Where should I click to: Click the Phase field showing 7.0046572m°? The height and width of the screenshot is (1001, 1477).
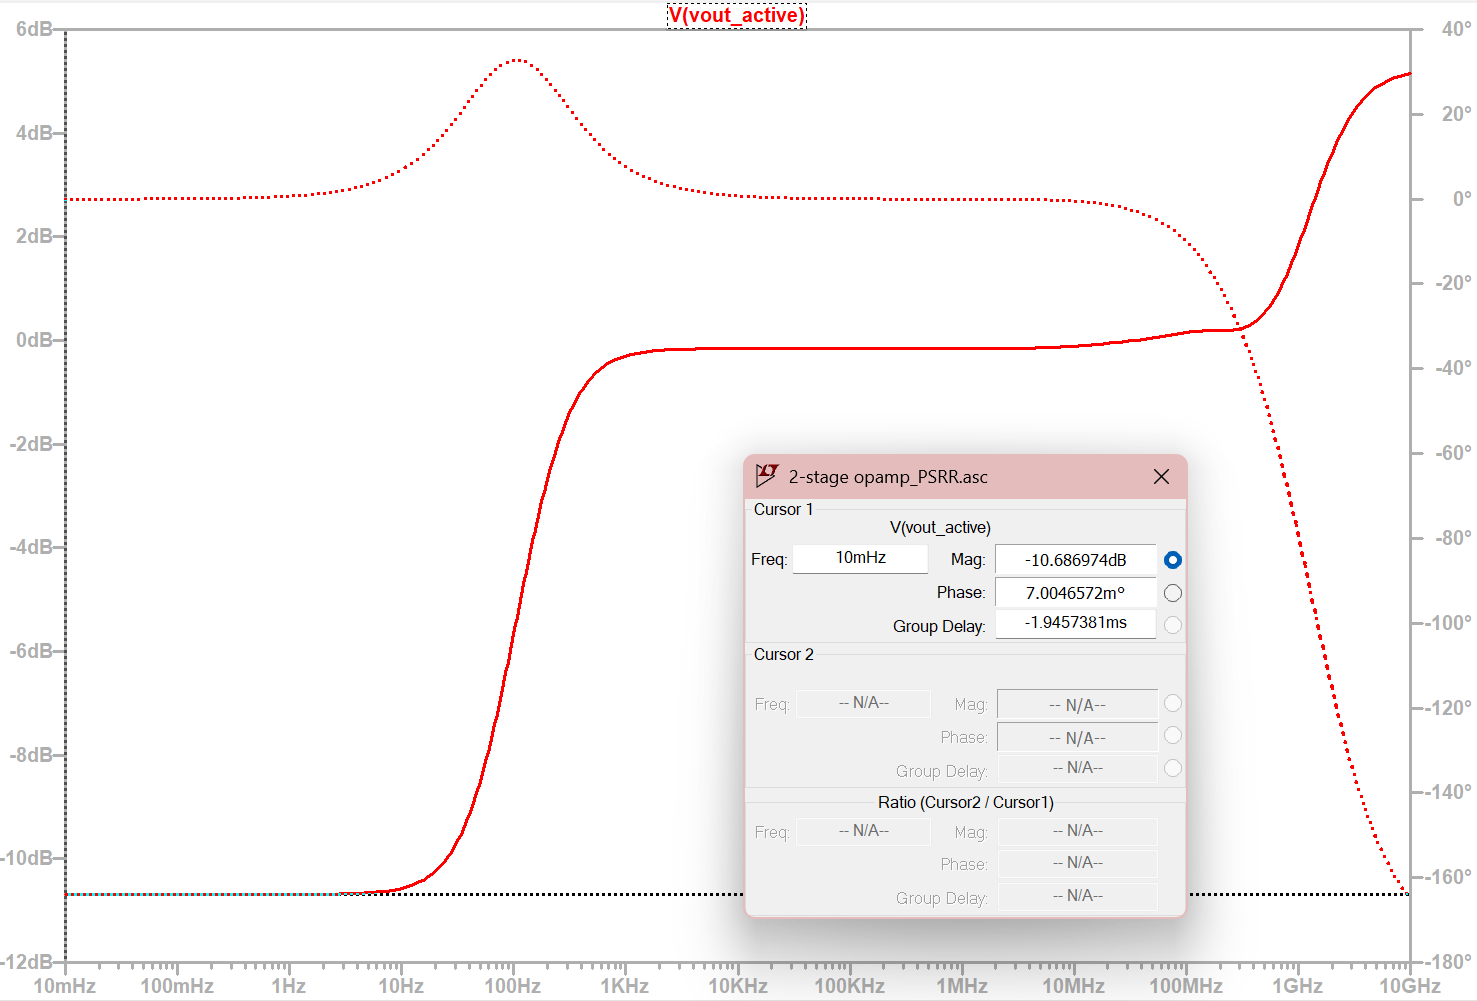click(x=1075, y=593)
